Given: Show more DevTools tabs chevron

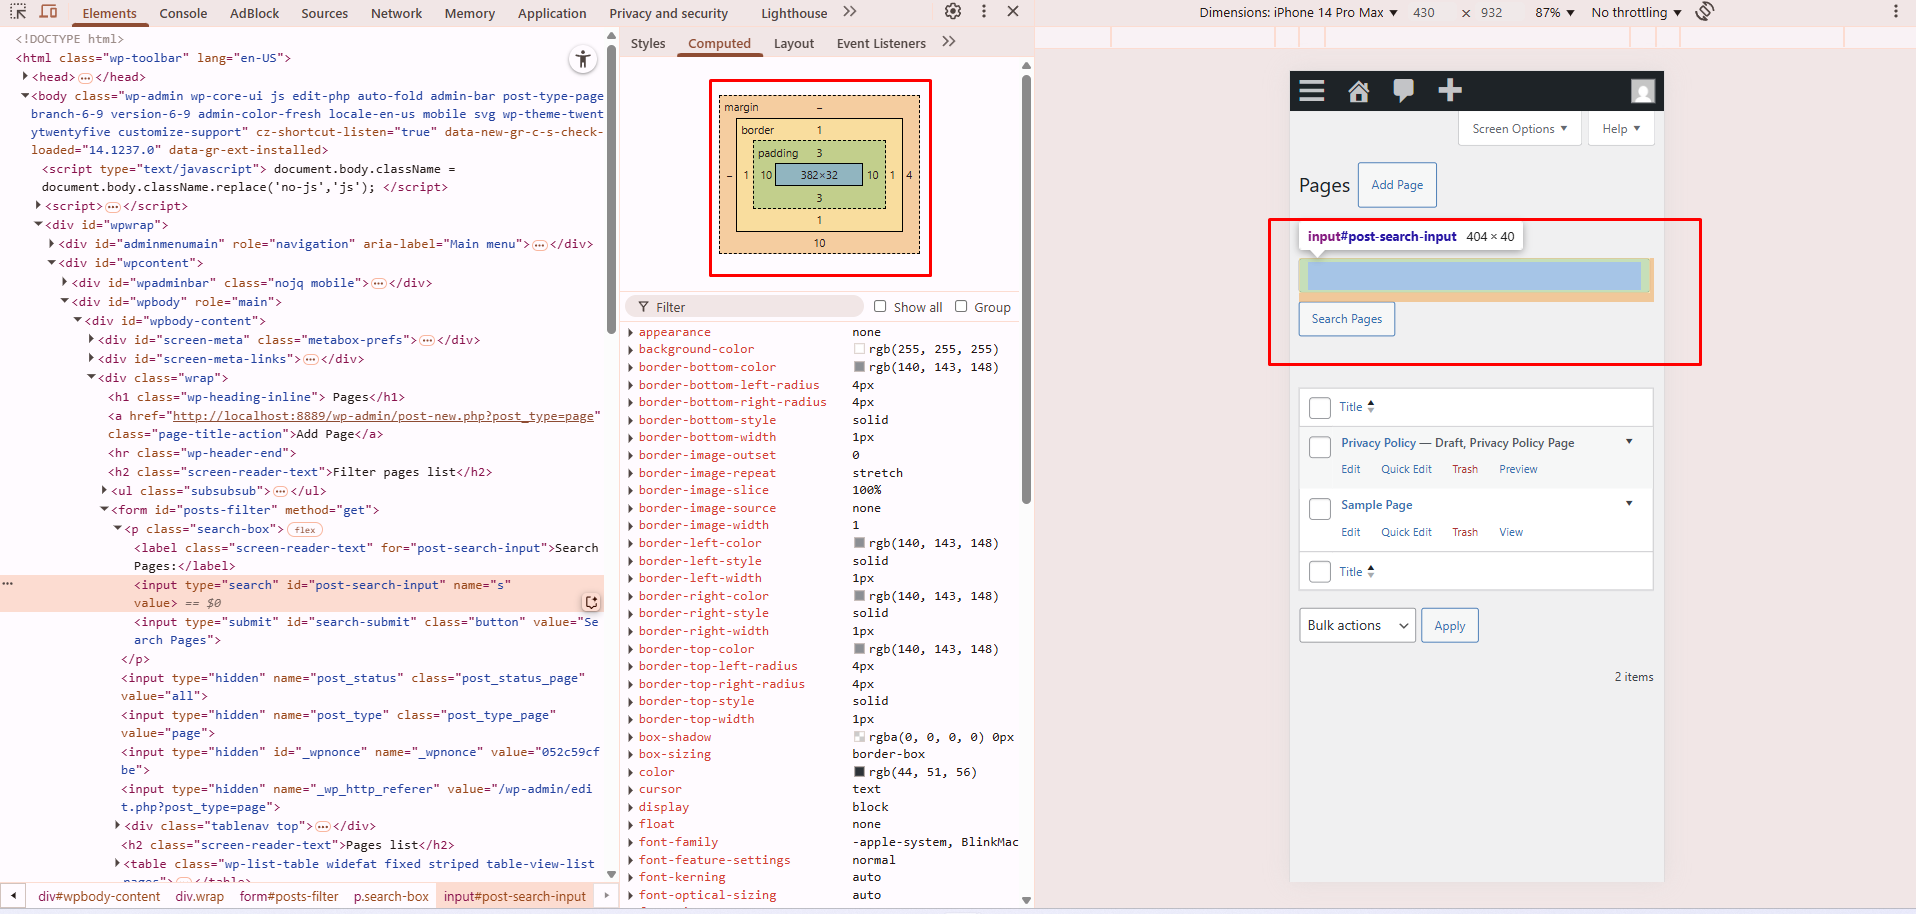Looking at the screenshot, I should (850, 12).
